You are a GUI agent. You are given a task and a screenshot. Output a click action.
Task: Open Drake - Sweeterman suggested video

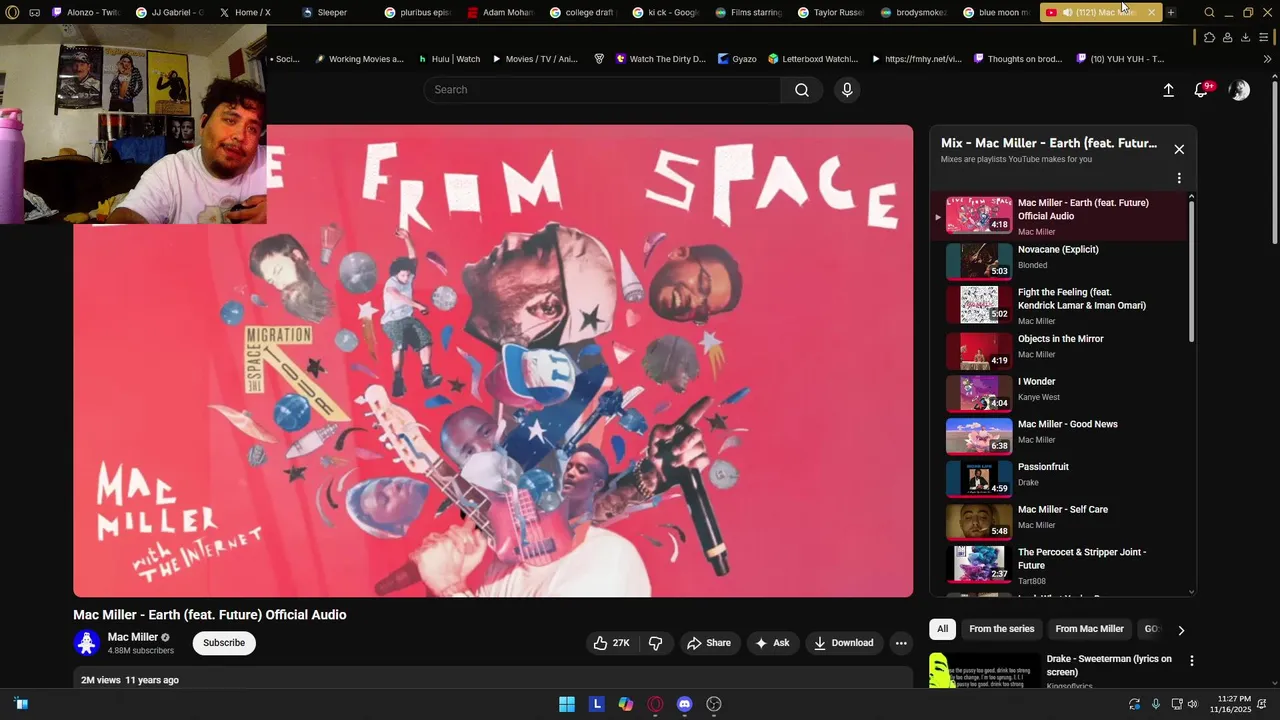[x=1109, y=665]
